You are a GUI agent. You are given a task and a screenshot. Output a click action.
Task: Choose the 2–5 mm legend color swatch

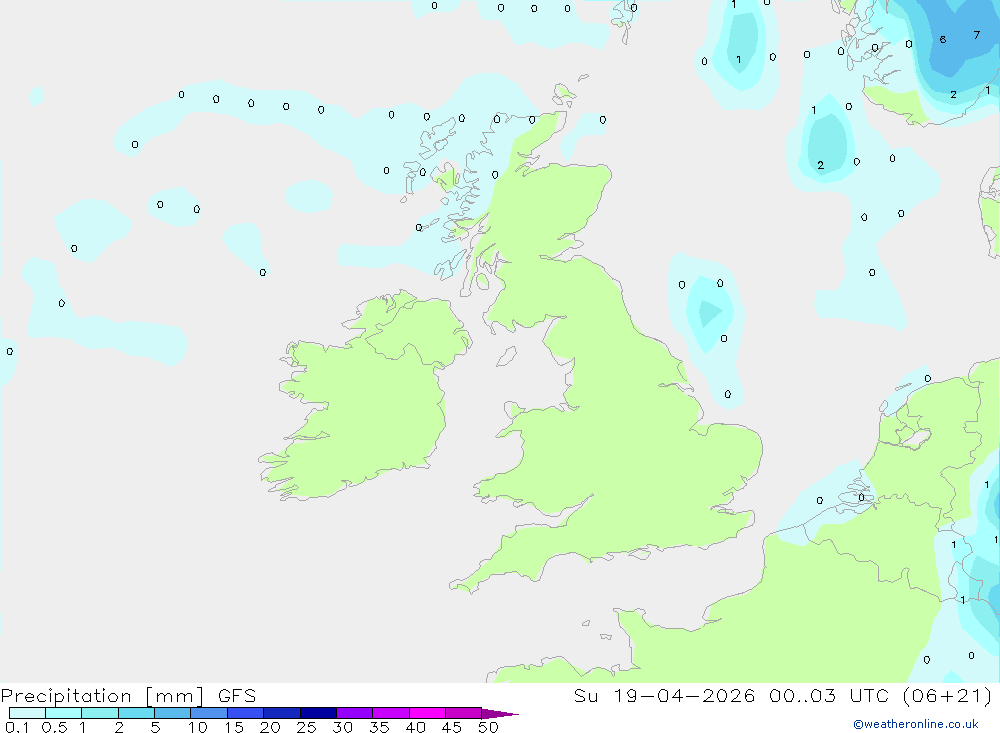[x=136, y=713]
